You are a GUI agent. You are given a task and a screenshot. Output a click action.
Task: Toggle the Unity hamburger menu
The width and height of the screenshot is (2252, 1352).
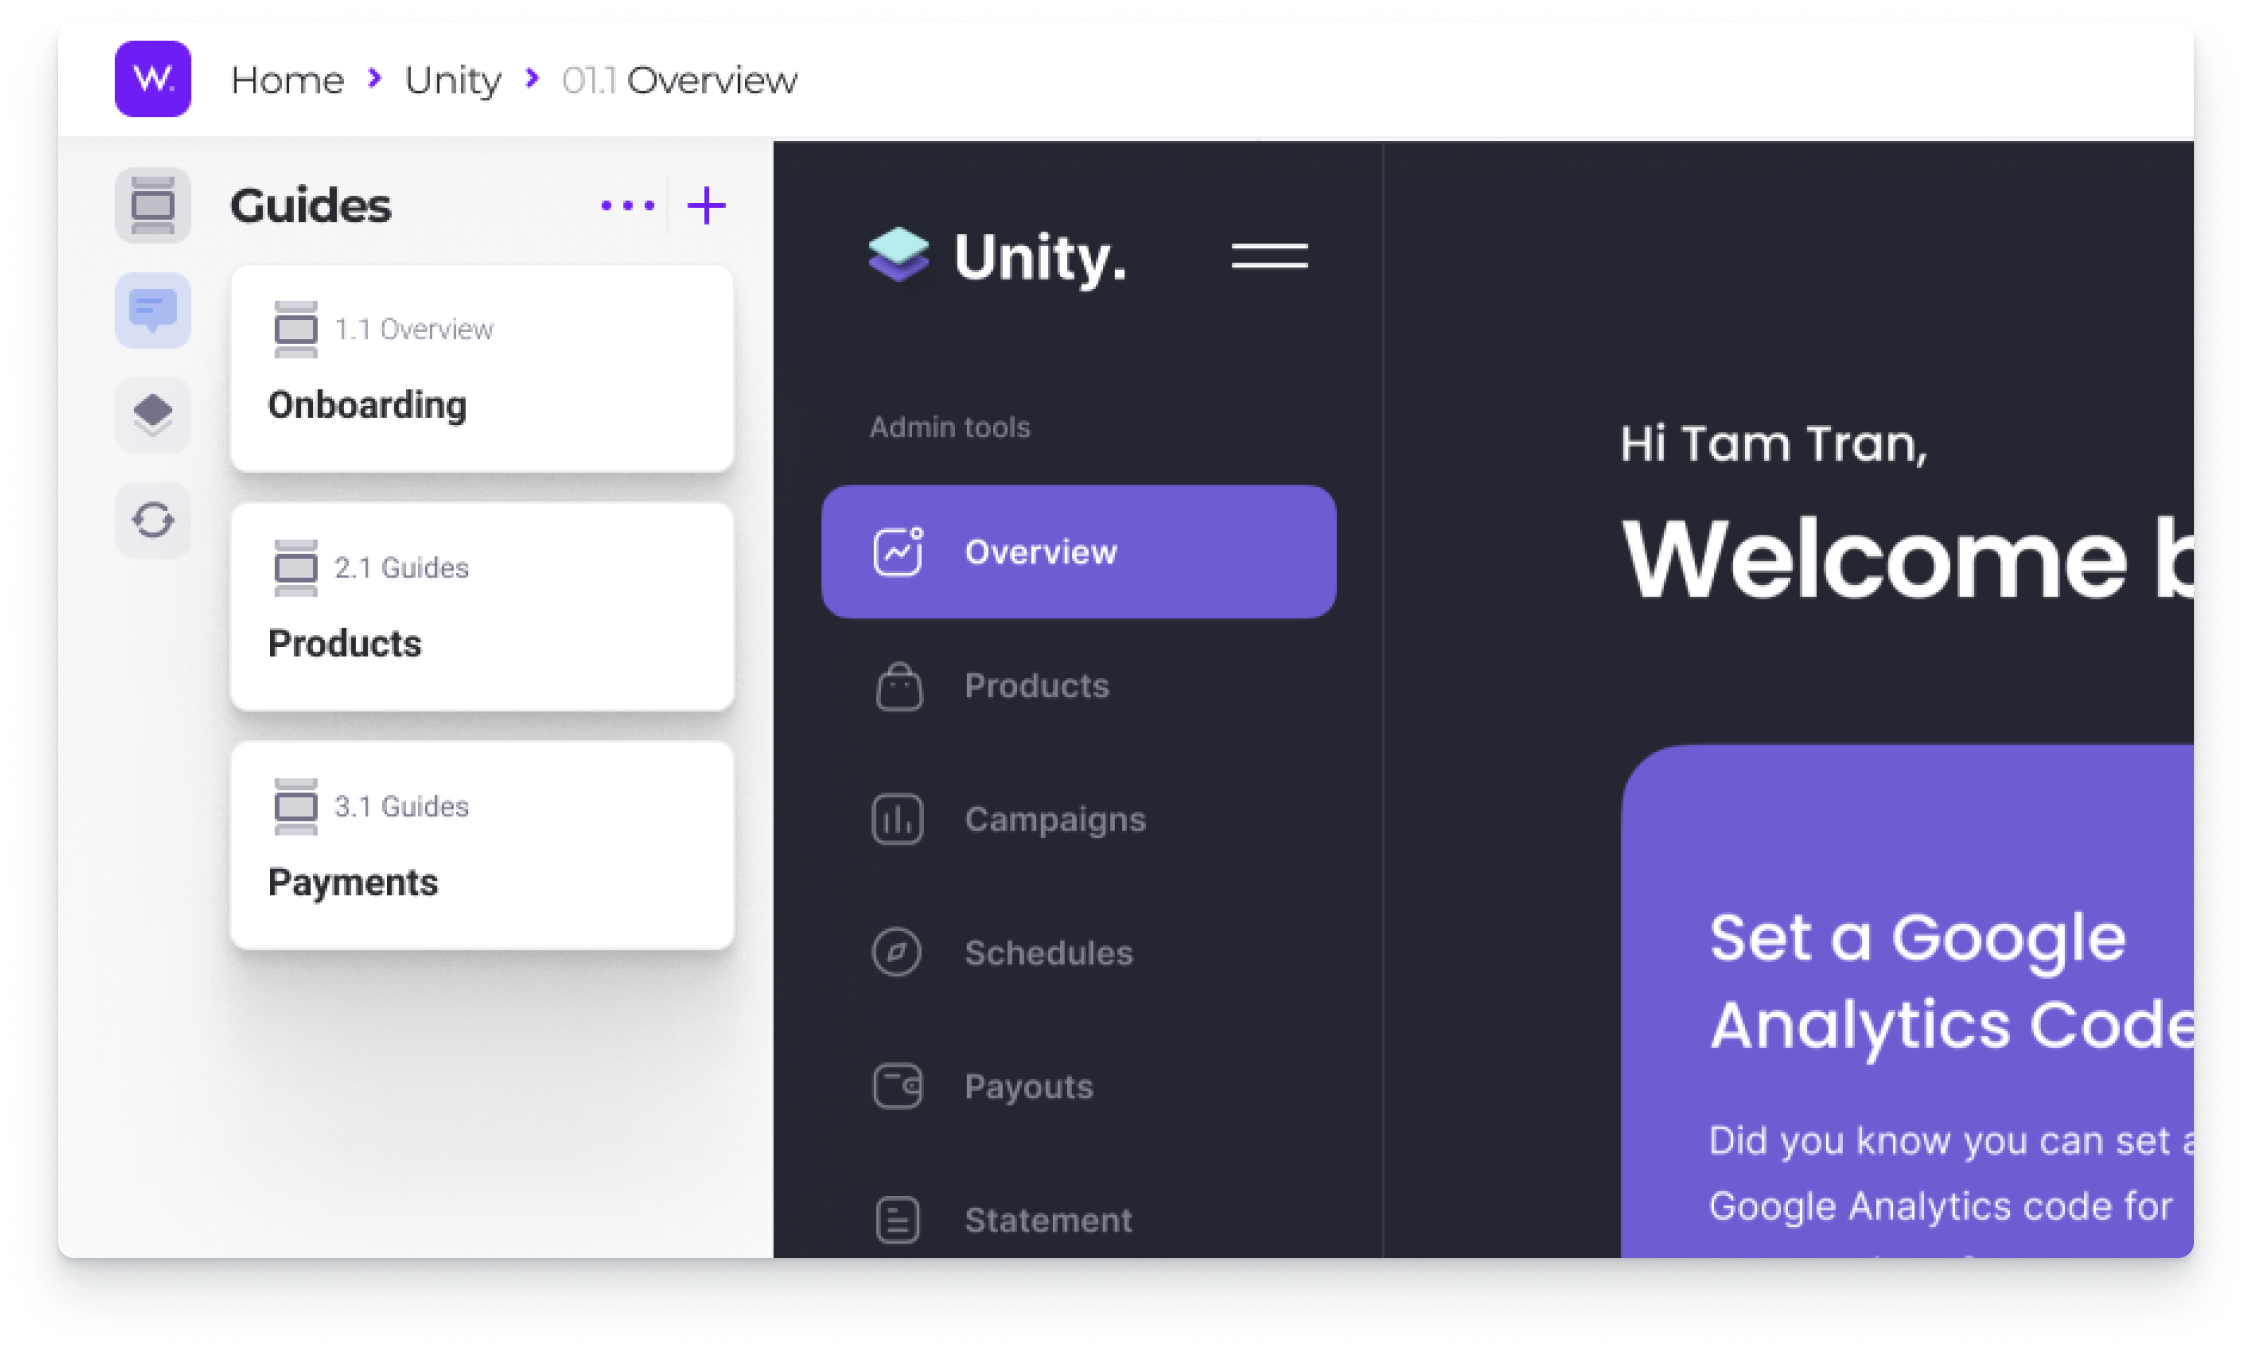click(x=1269, y=256)
